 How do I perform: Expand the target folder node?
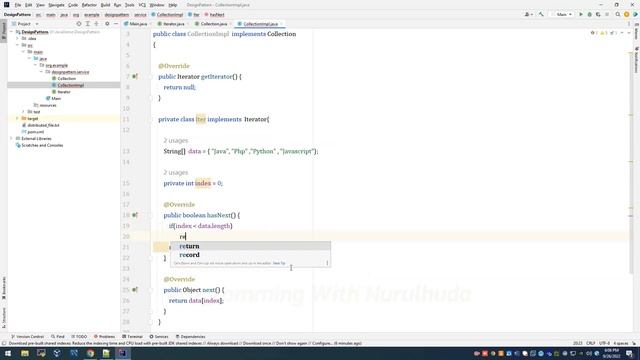pos(18,118)
